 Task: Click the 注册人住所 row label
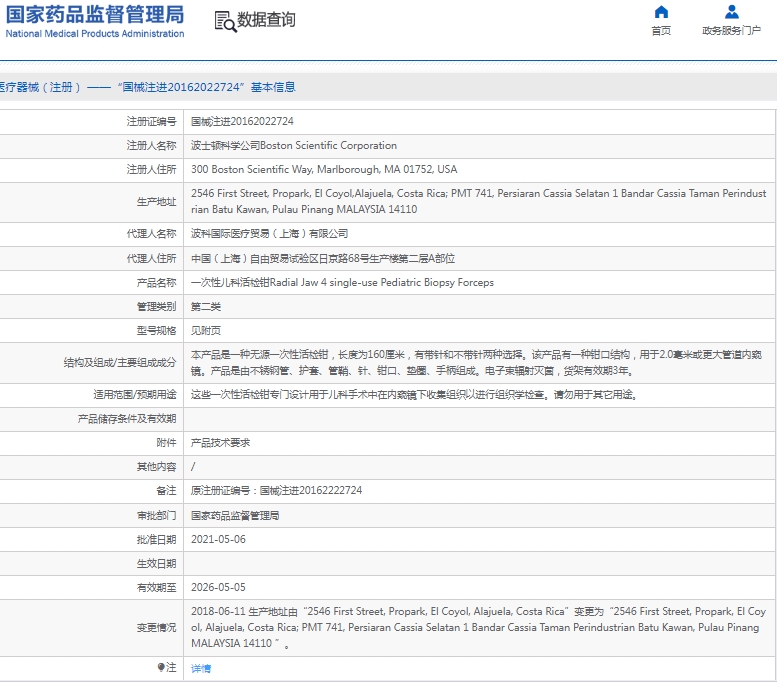[151, 170]
